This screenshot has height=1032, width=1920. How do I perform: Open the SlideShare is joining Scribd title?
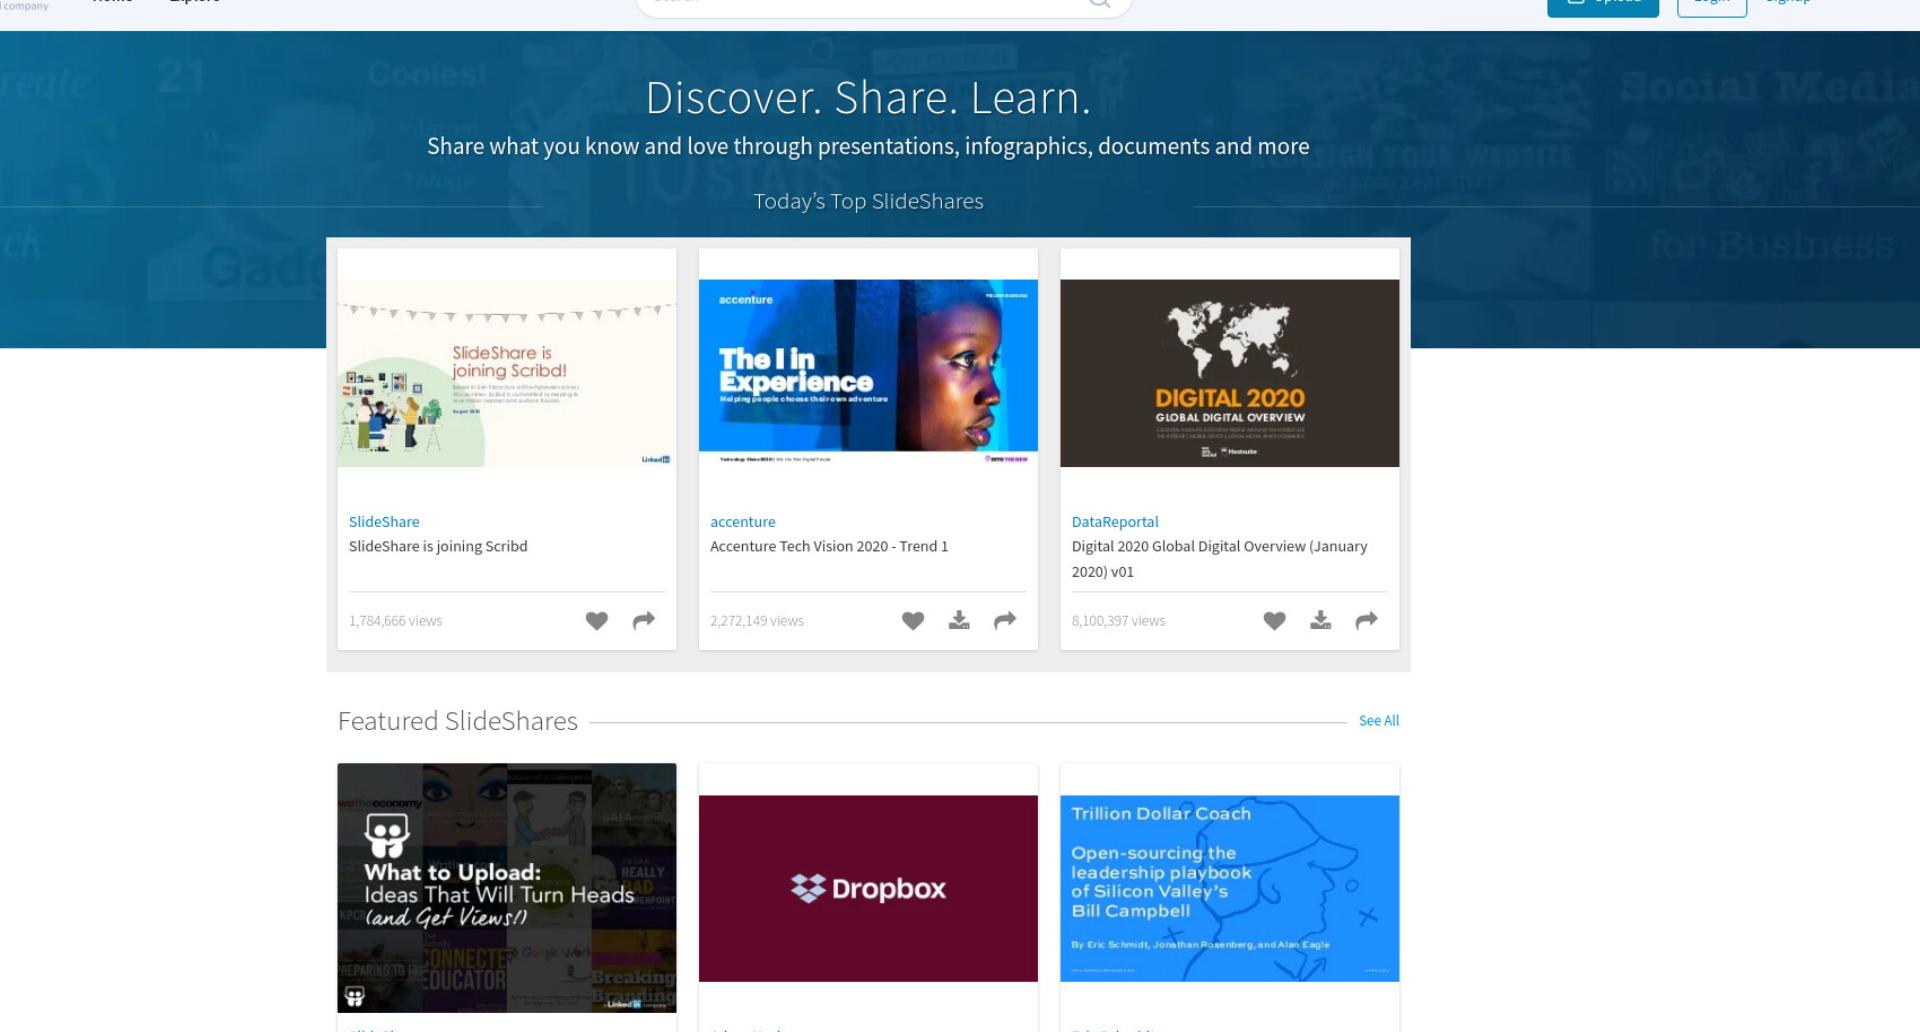pyautogui.click(x=438, y=546)
